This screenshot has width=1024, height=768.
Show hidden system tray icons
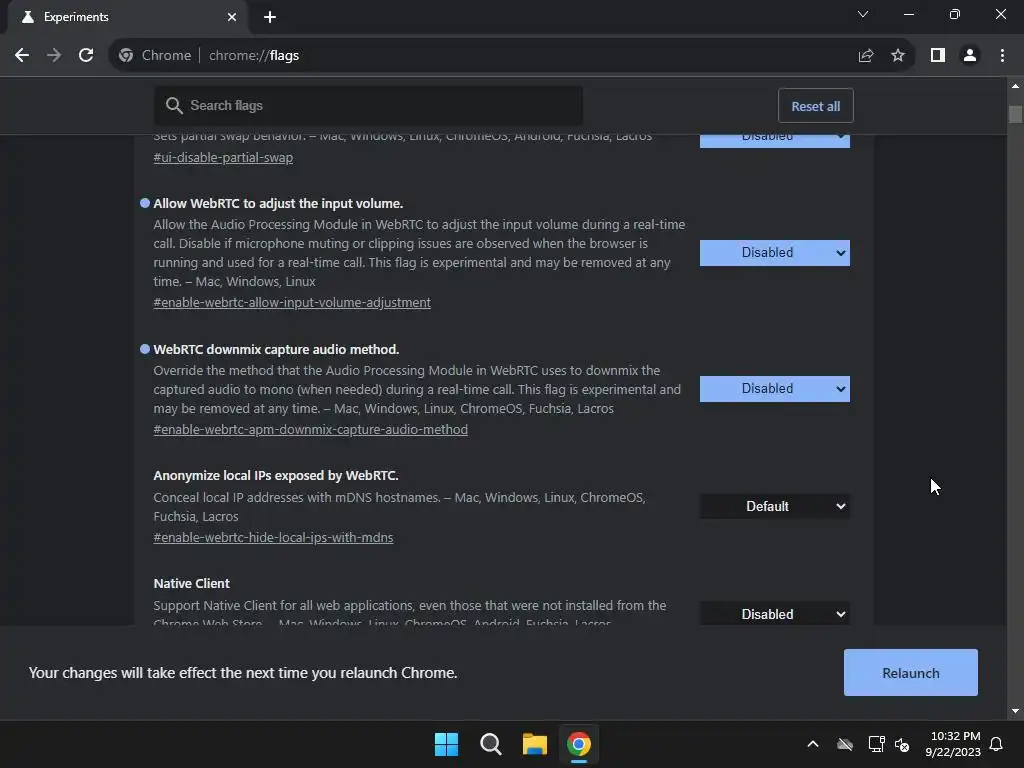pyautogui.click(x=813, y=744)
